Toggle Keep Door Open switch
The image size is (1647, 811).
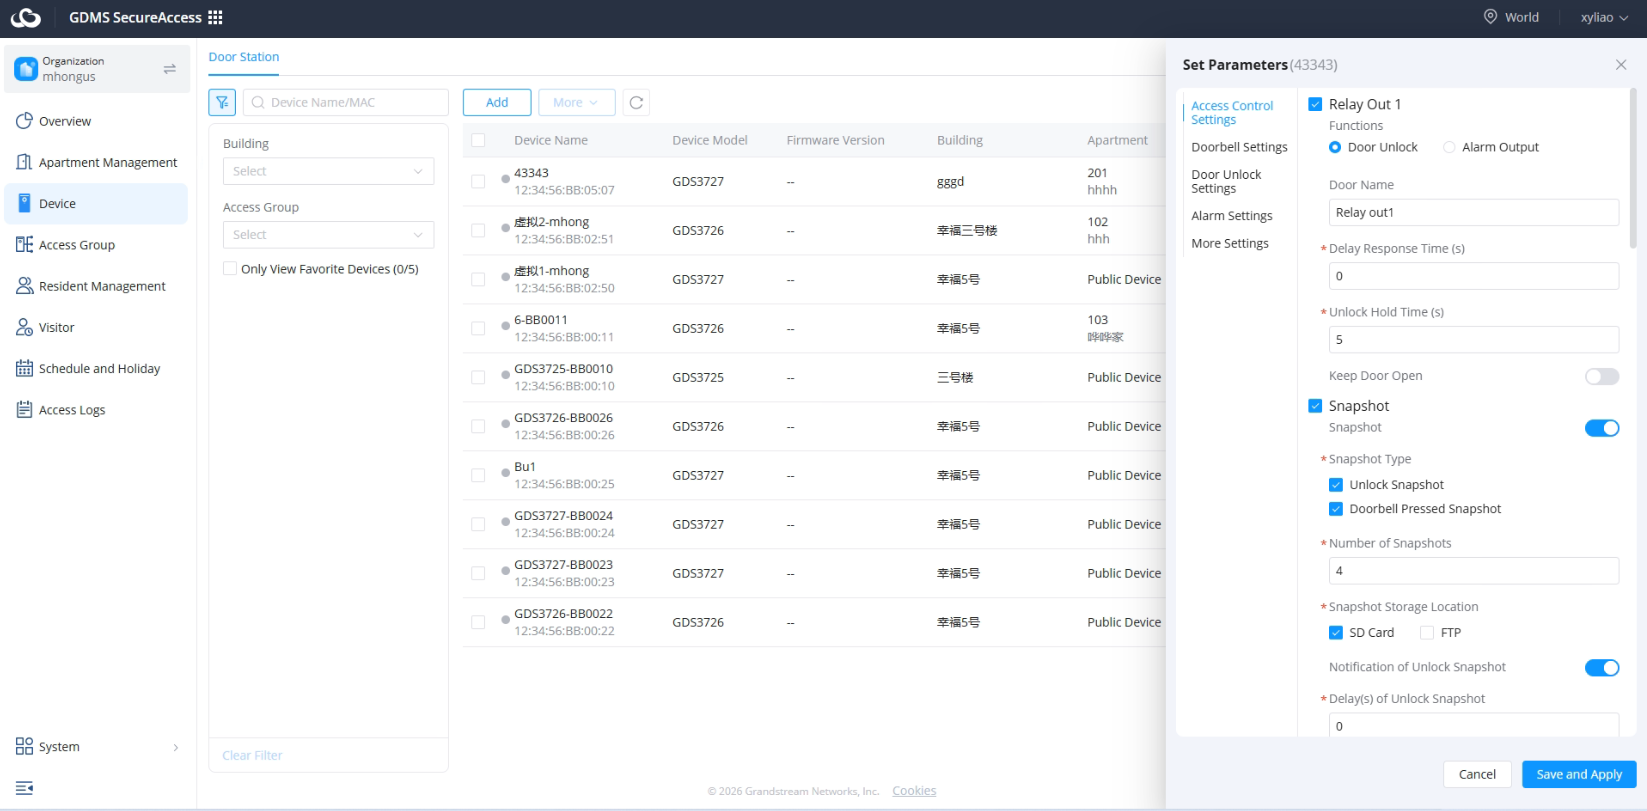[1602, 376]
